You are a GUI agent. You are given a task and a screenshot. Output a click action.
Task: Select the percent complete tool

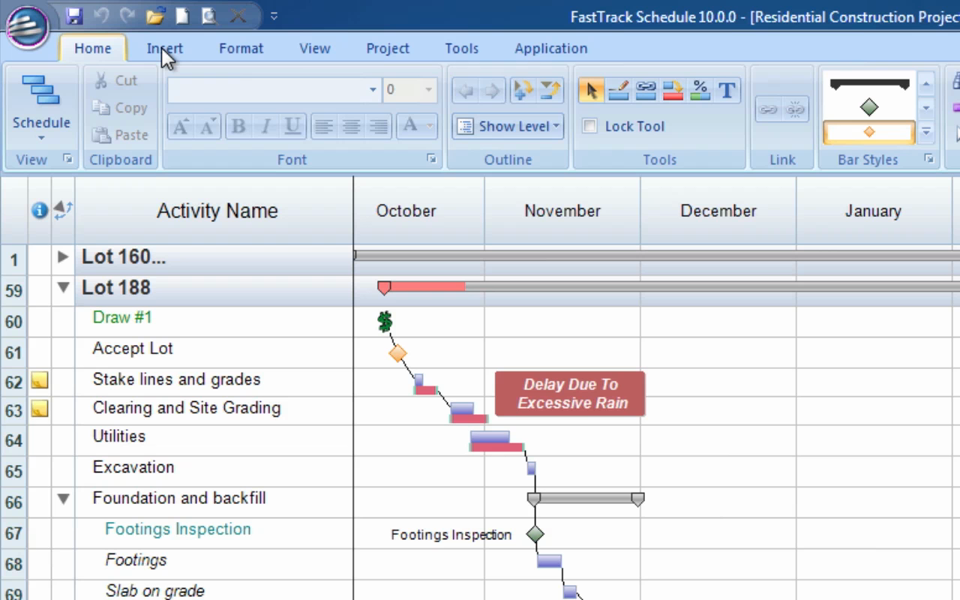click(700, 91)
